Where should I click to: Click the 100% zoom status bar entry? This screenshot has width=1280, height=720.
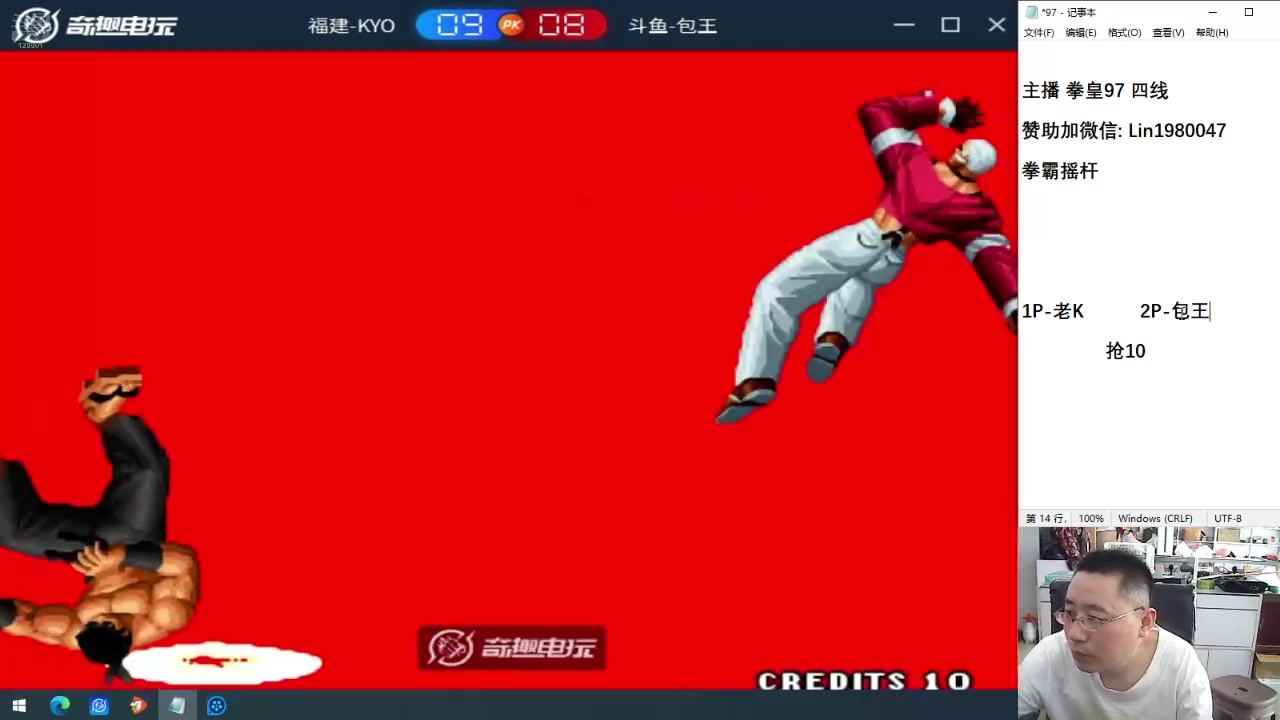pos(1091,519)
